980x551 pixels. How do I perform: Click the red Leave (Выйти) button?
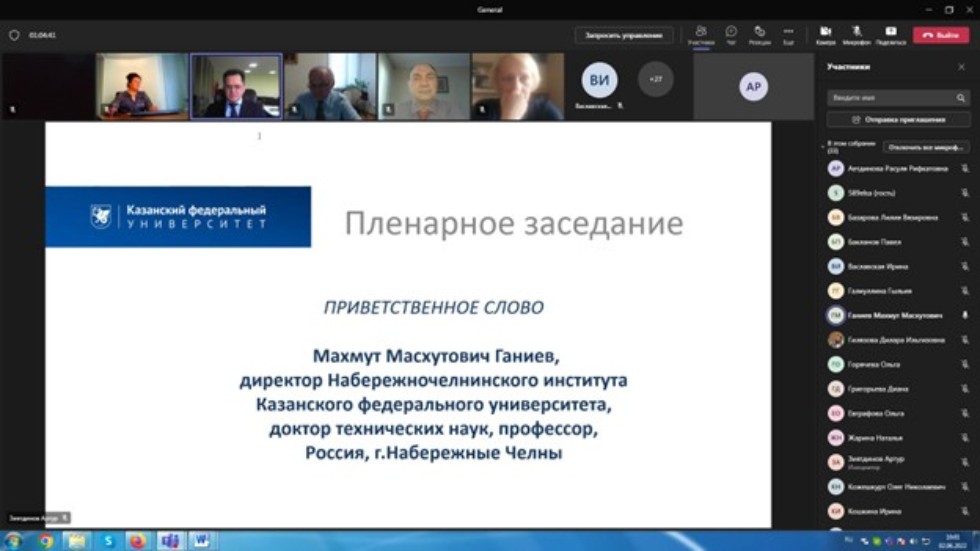[x=940, y=35]
